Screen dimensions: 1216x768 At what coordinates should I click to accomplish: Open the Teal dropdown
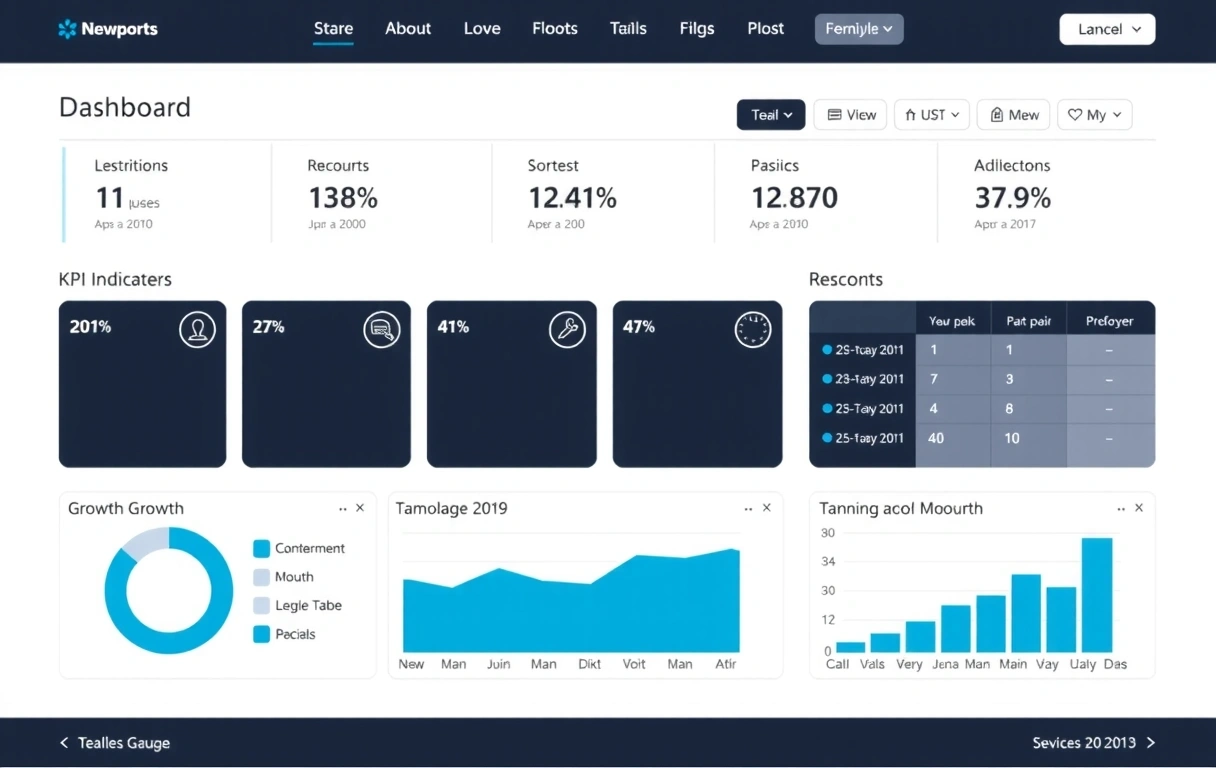(770, 114)
